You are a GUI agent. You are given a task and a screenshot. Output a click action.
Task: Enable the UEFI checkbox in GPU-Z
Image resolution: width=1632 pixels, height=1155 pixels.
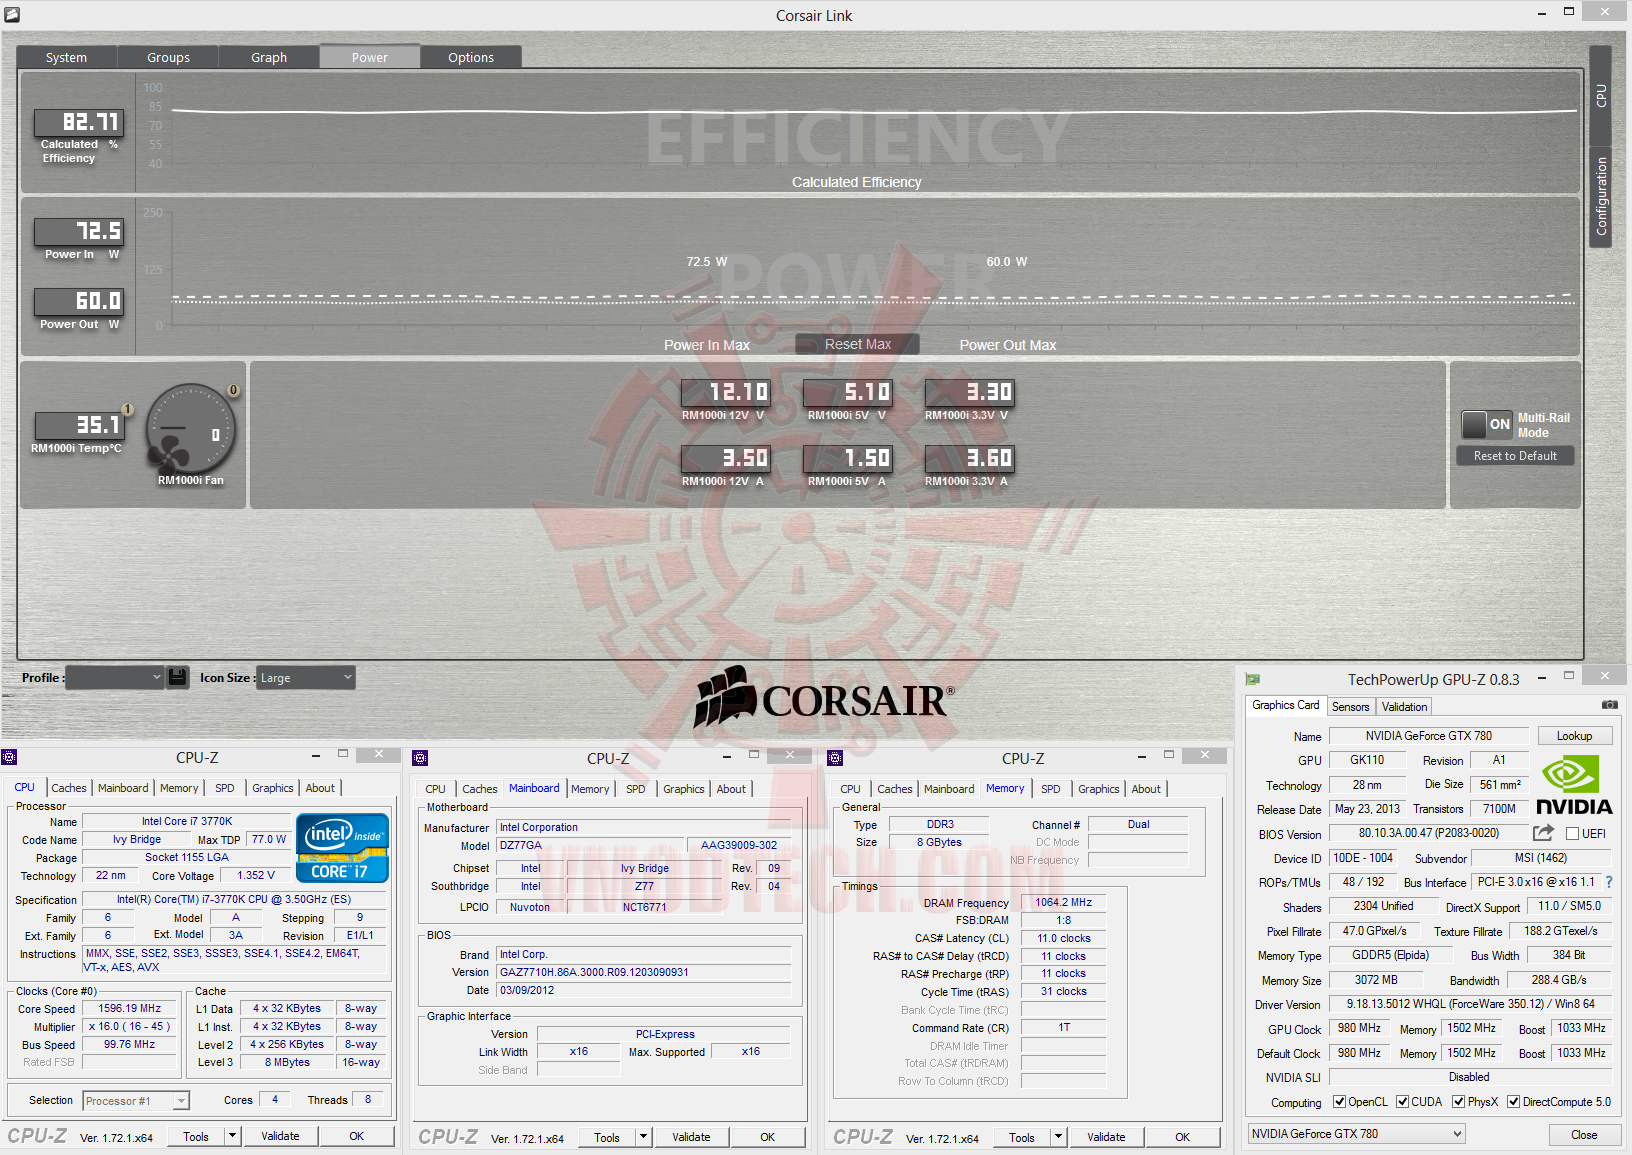[1572, 833]
